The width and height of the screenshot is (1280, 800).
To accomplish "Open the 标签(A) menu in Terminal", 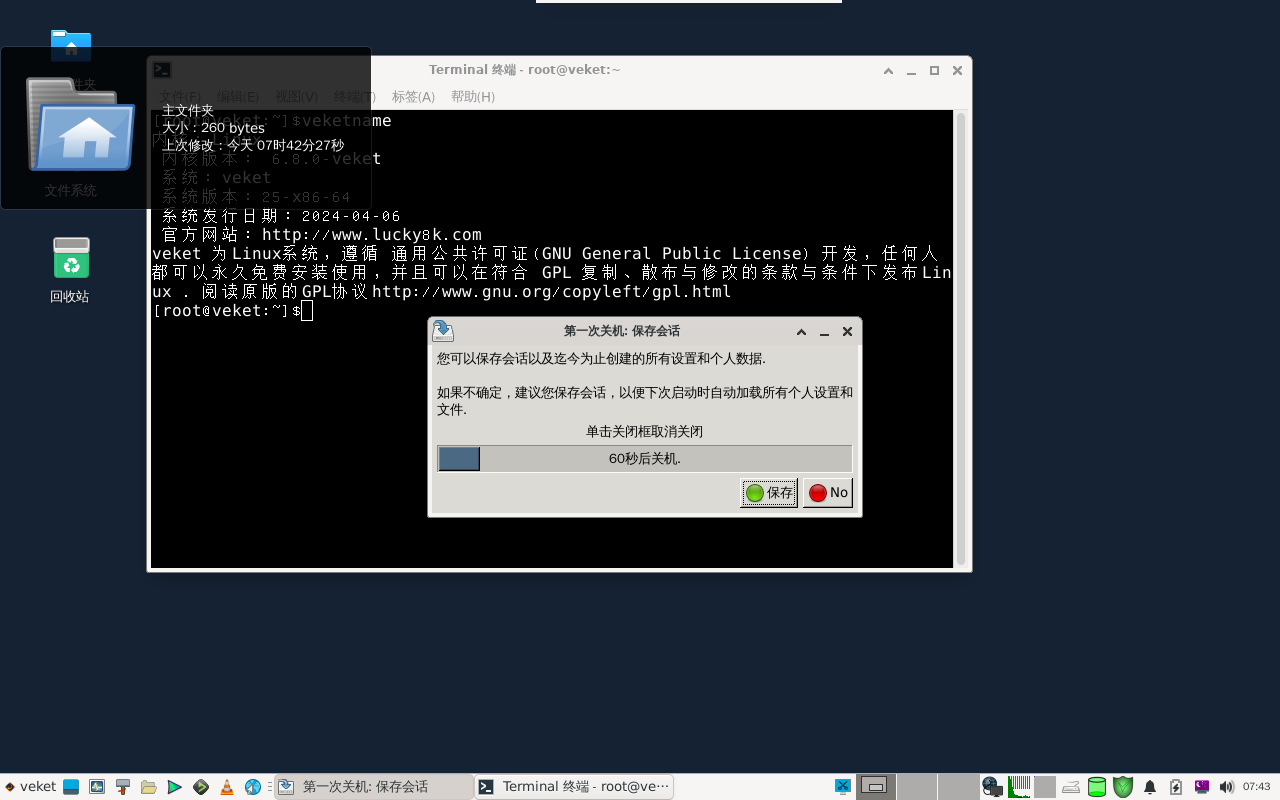I will 413,97.
